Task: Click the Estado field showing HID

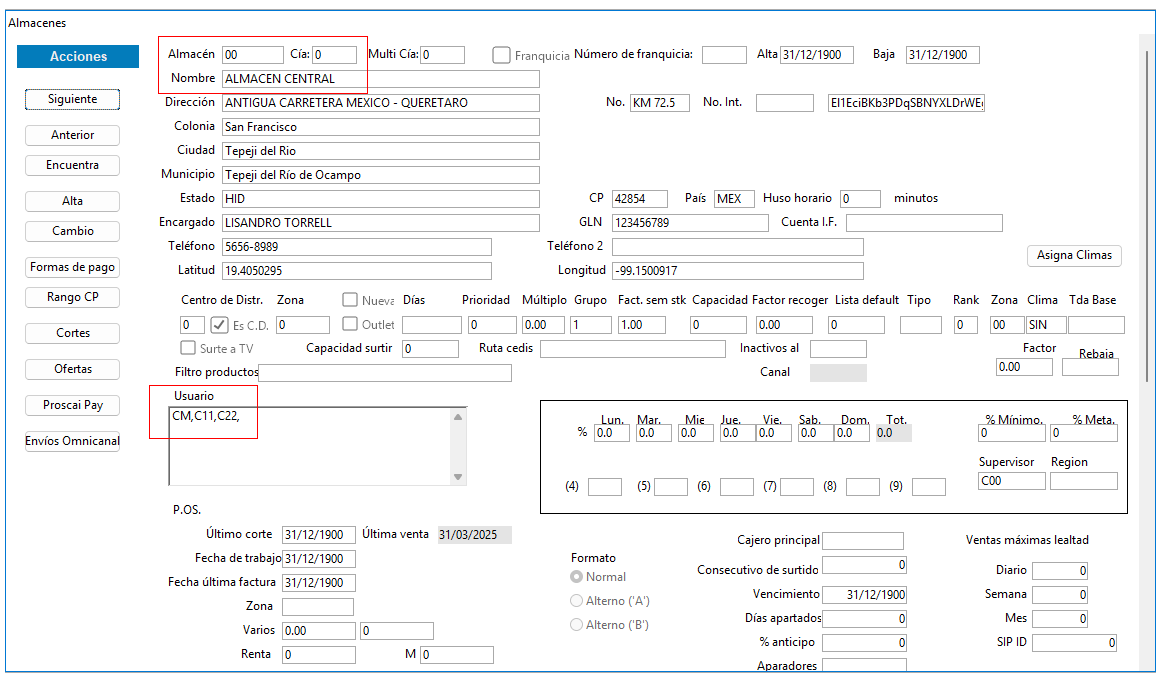Action: coord(380,198)
